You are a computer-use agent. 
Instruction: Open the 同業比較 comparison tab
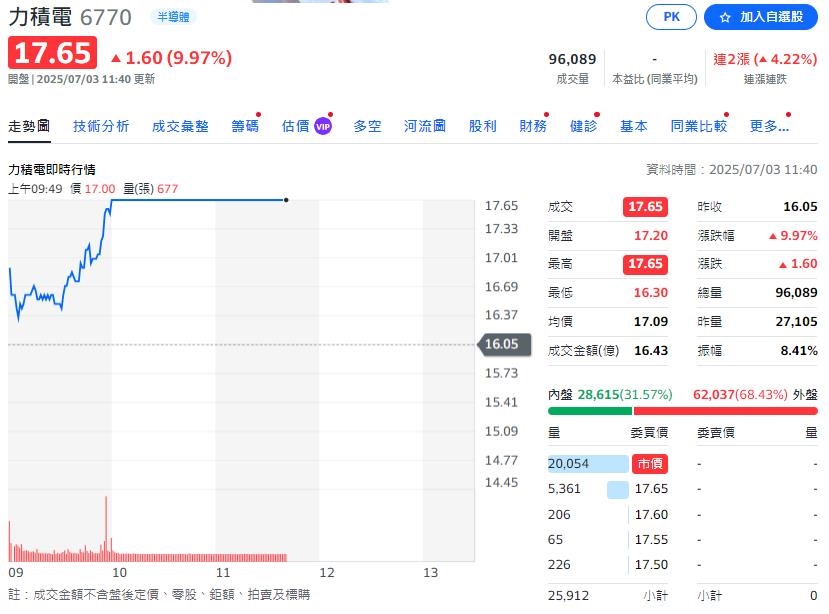[697, 126]
